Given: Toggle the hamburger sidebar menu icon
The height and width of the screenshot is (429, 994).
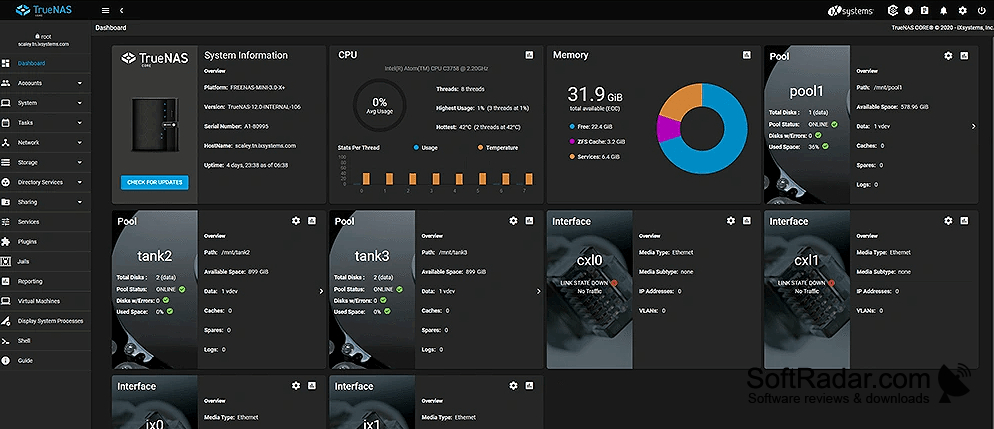Looking at the screenshot, I should point(105,10).
